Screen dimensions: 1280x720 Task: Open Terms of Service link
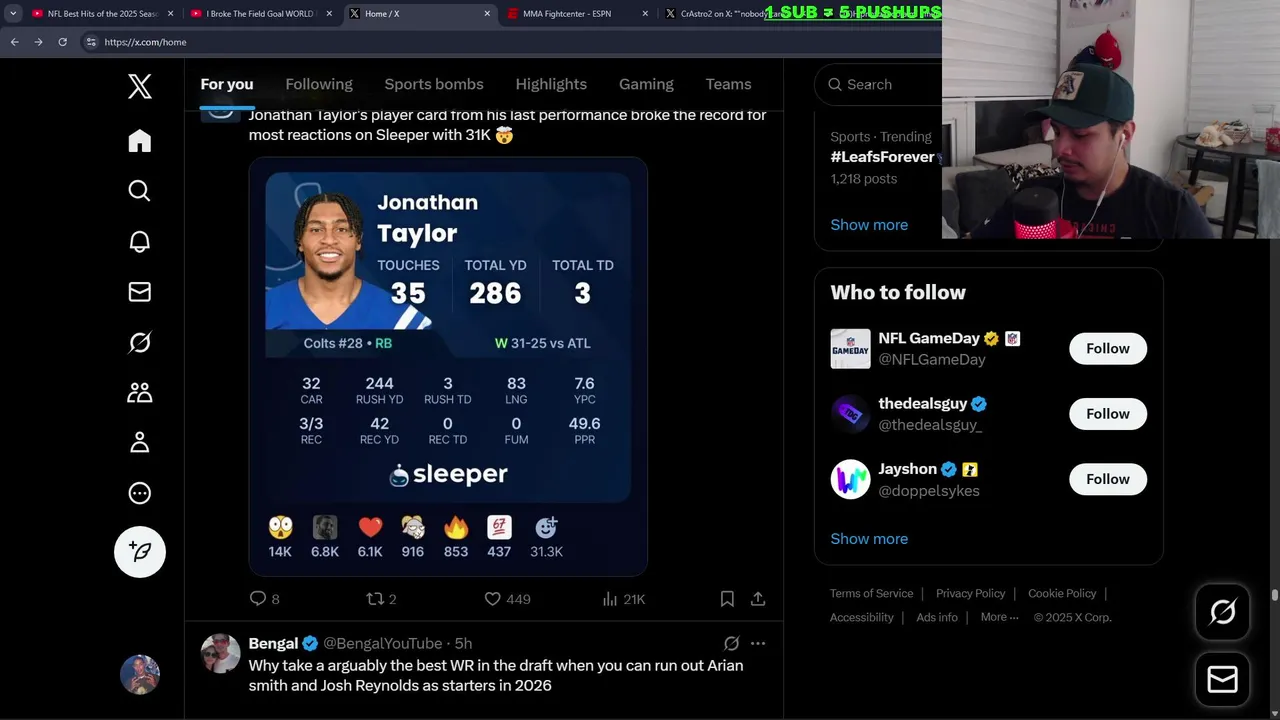(871, 593)
